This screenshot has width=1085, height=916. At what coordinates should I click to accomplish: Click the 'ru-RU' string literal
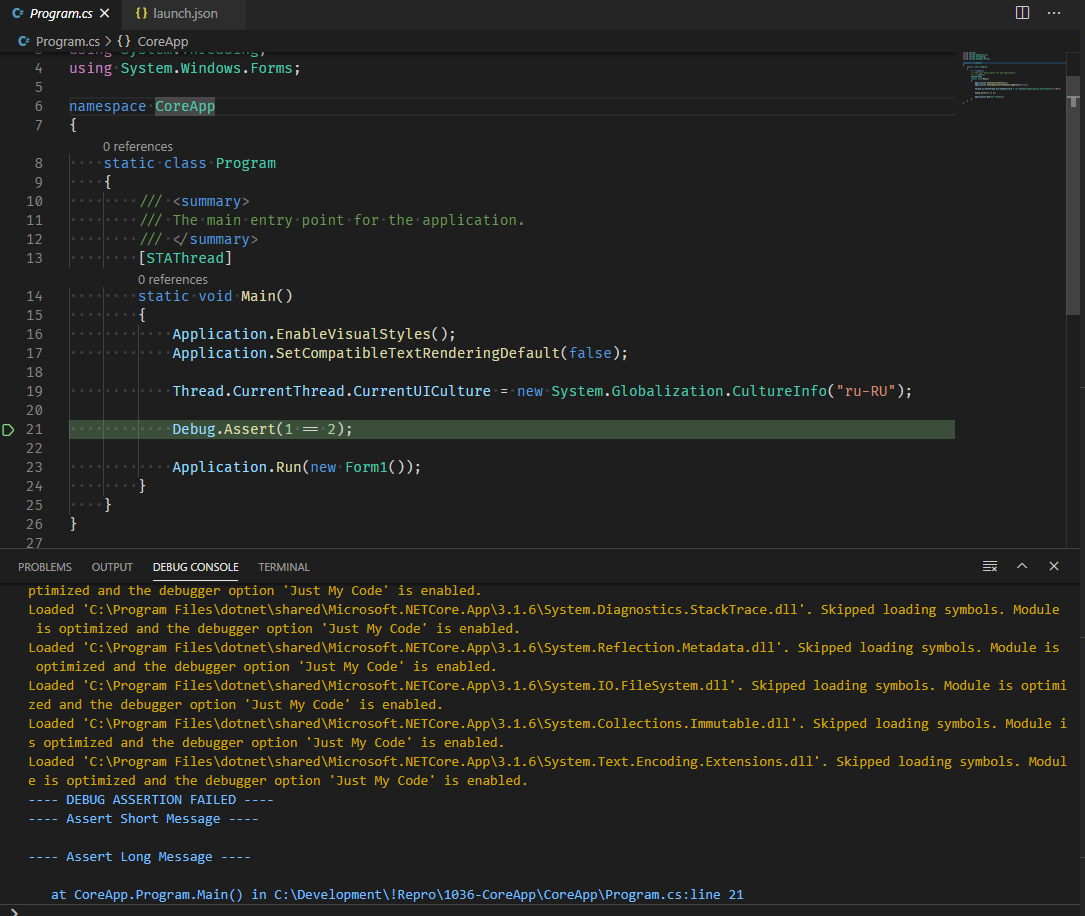866,391
